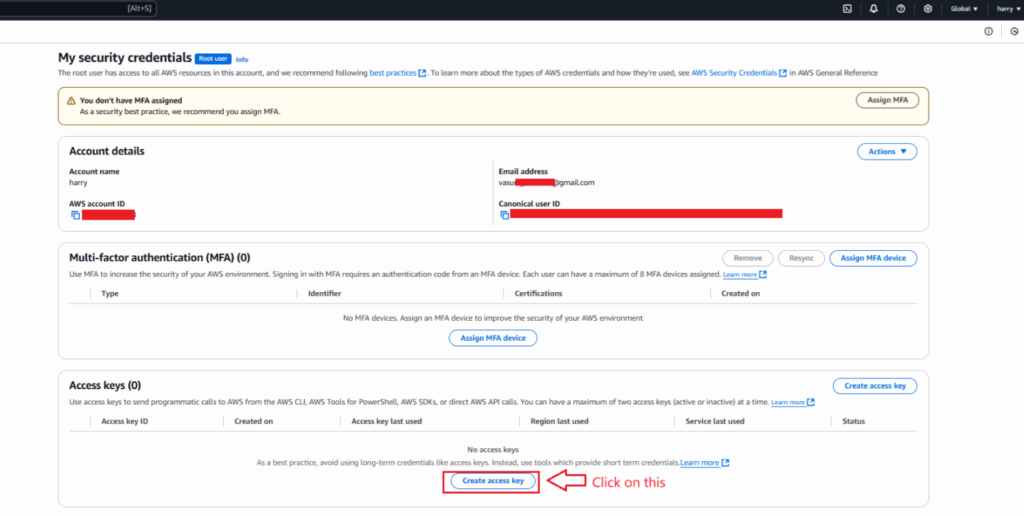Click external icon after MFA Learn more
This screenshot has height=516, width=1024.
pos(763,275)
